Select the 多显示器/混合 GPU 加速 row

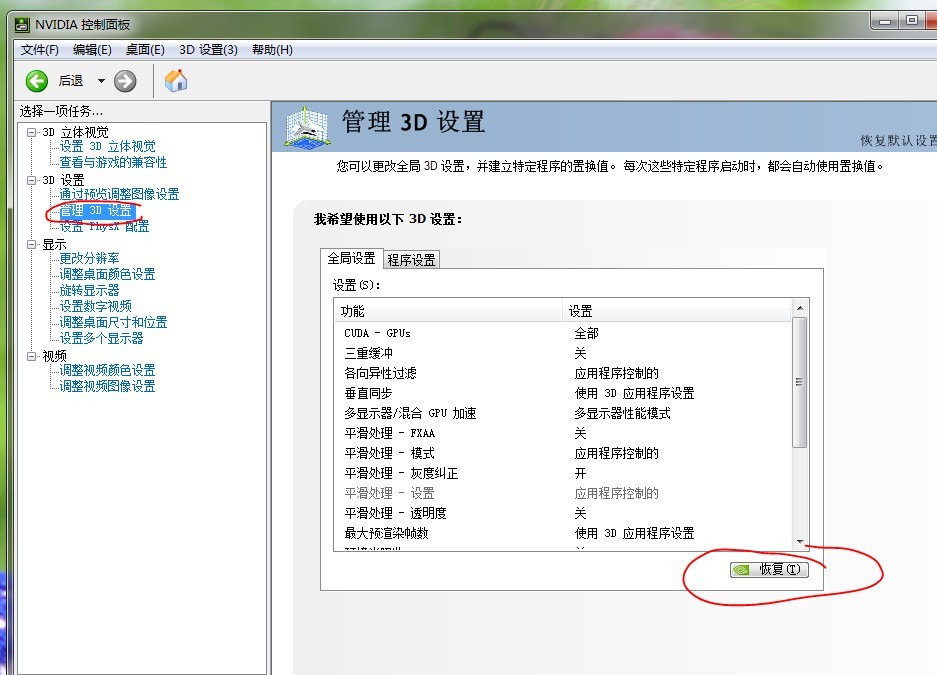(x=563, y=413)
